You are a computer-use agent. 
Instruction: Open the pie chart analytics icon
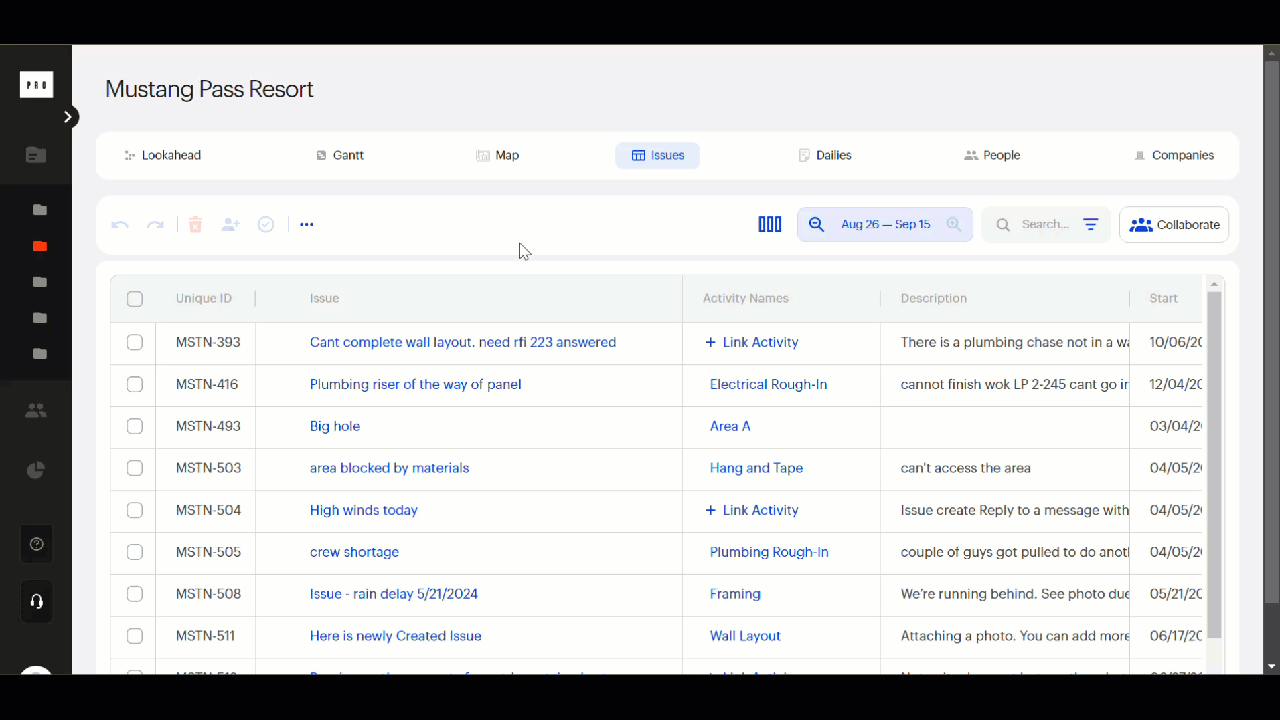click(x=36, y=470)
